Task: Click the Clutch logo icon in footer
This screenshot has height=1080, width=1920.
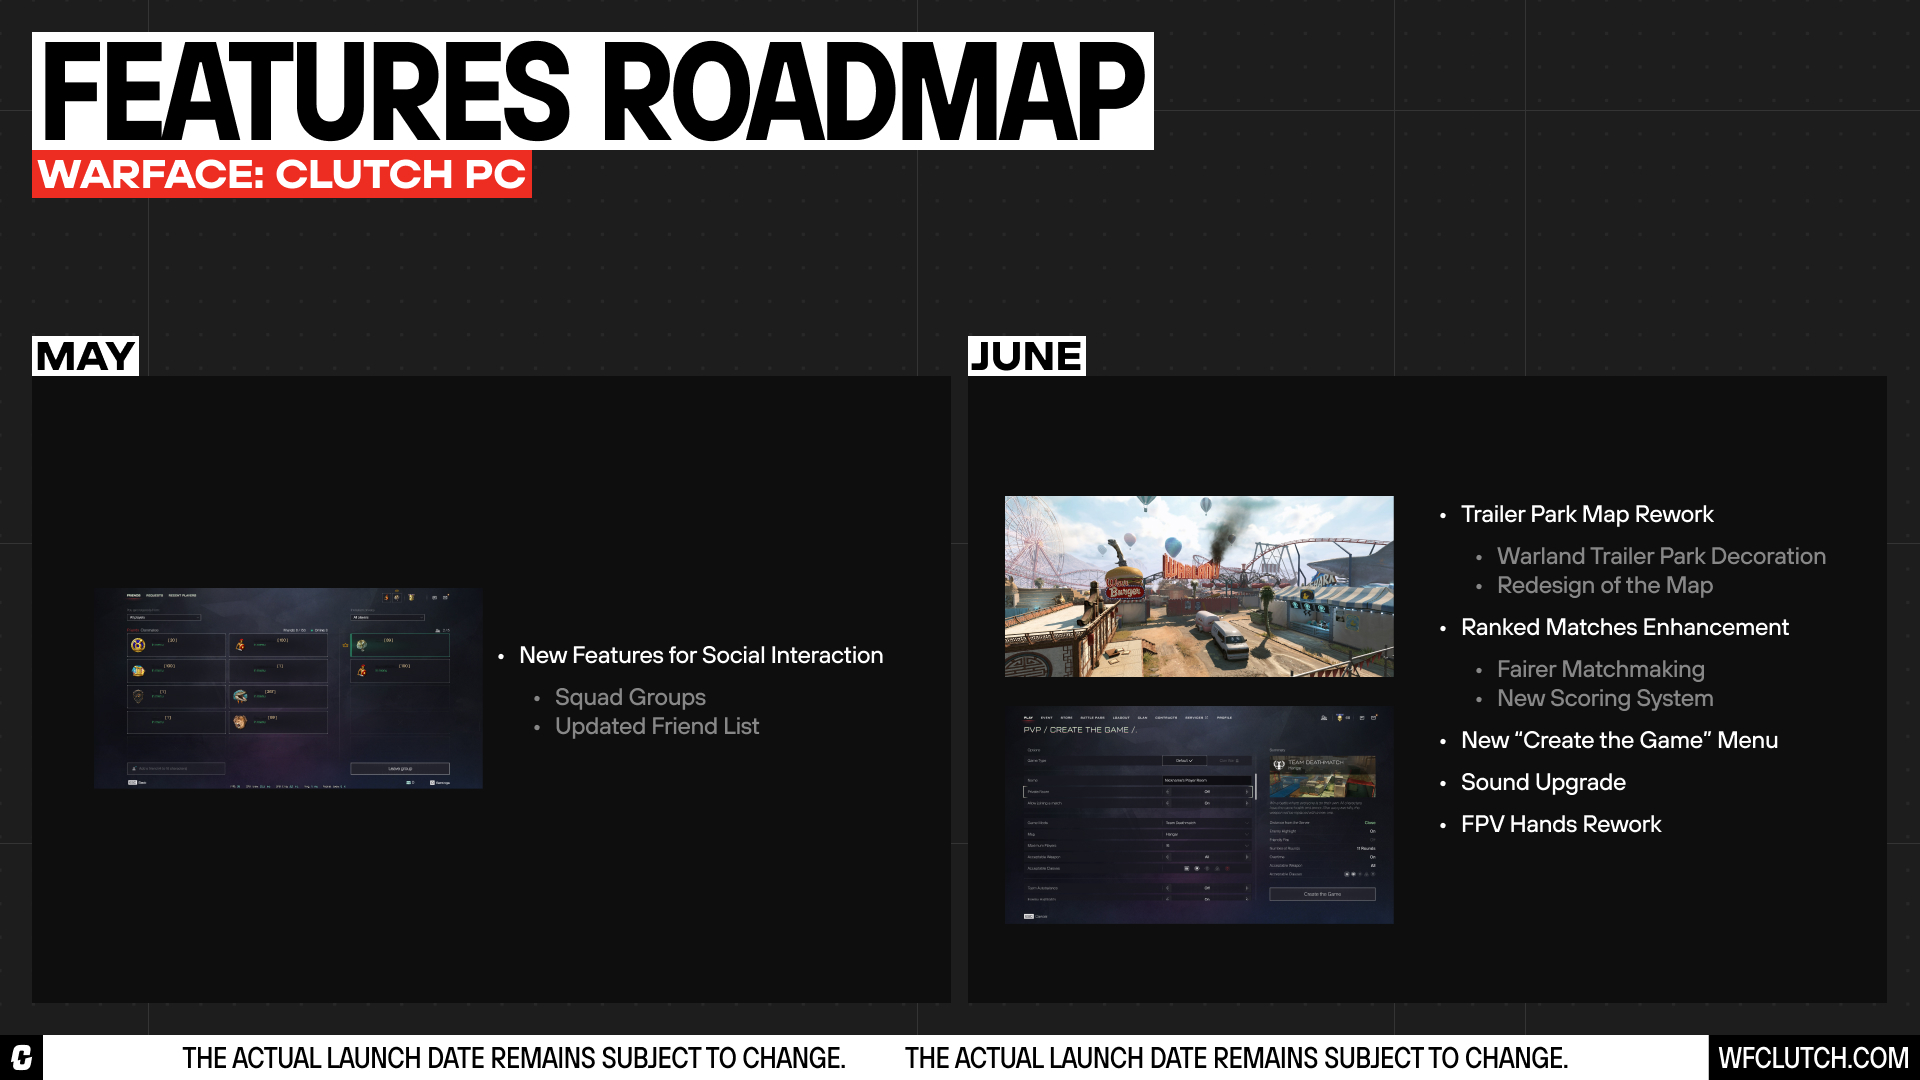Action: [21, 1057]
